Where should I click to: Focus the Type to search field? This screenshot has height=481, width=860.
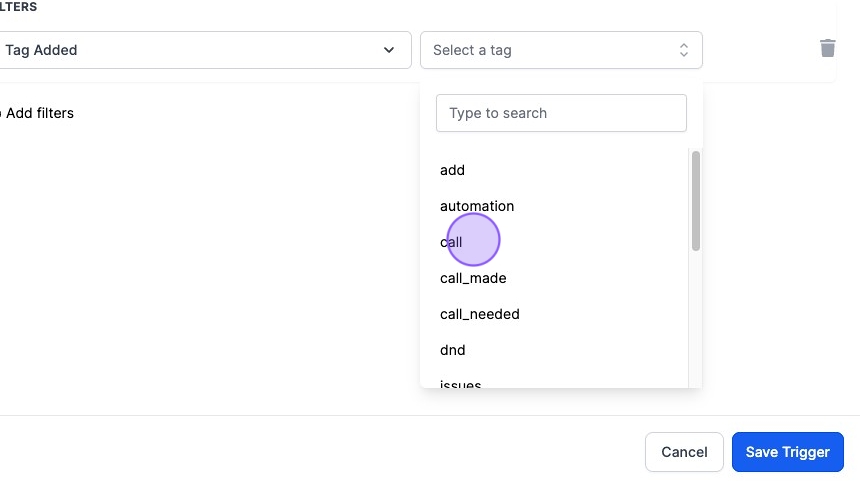point(561,113)
